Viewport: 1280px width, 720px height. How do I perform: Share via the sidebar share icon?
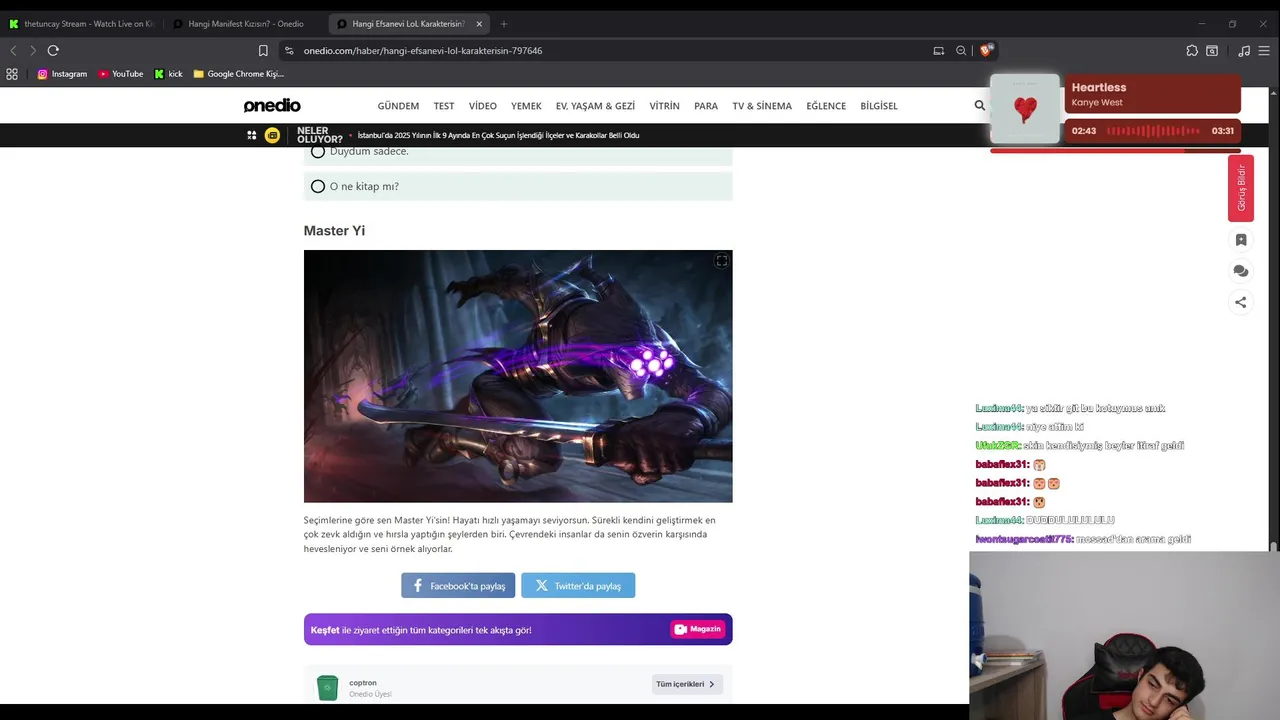[1241, 302]
